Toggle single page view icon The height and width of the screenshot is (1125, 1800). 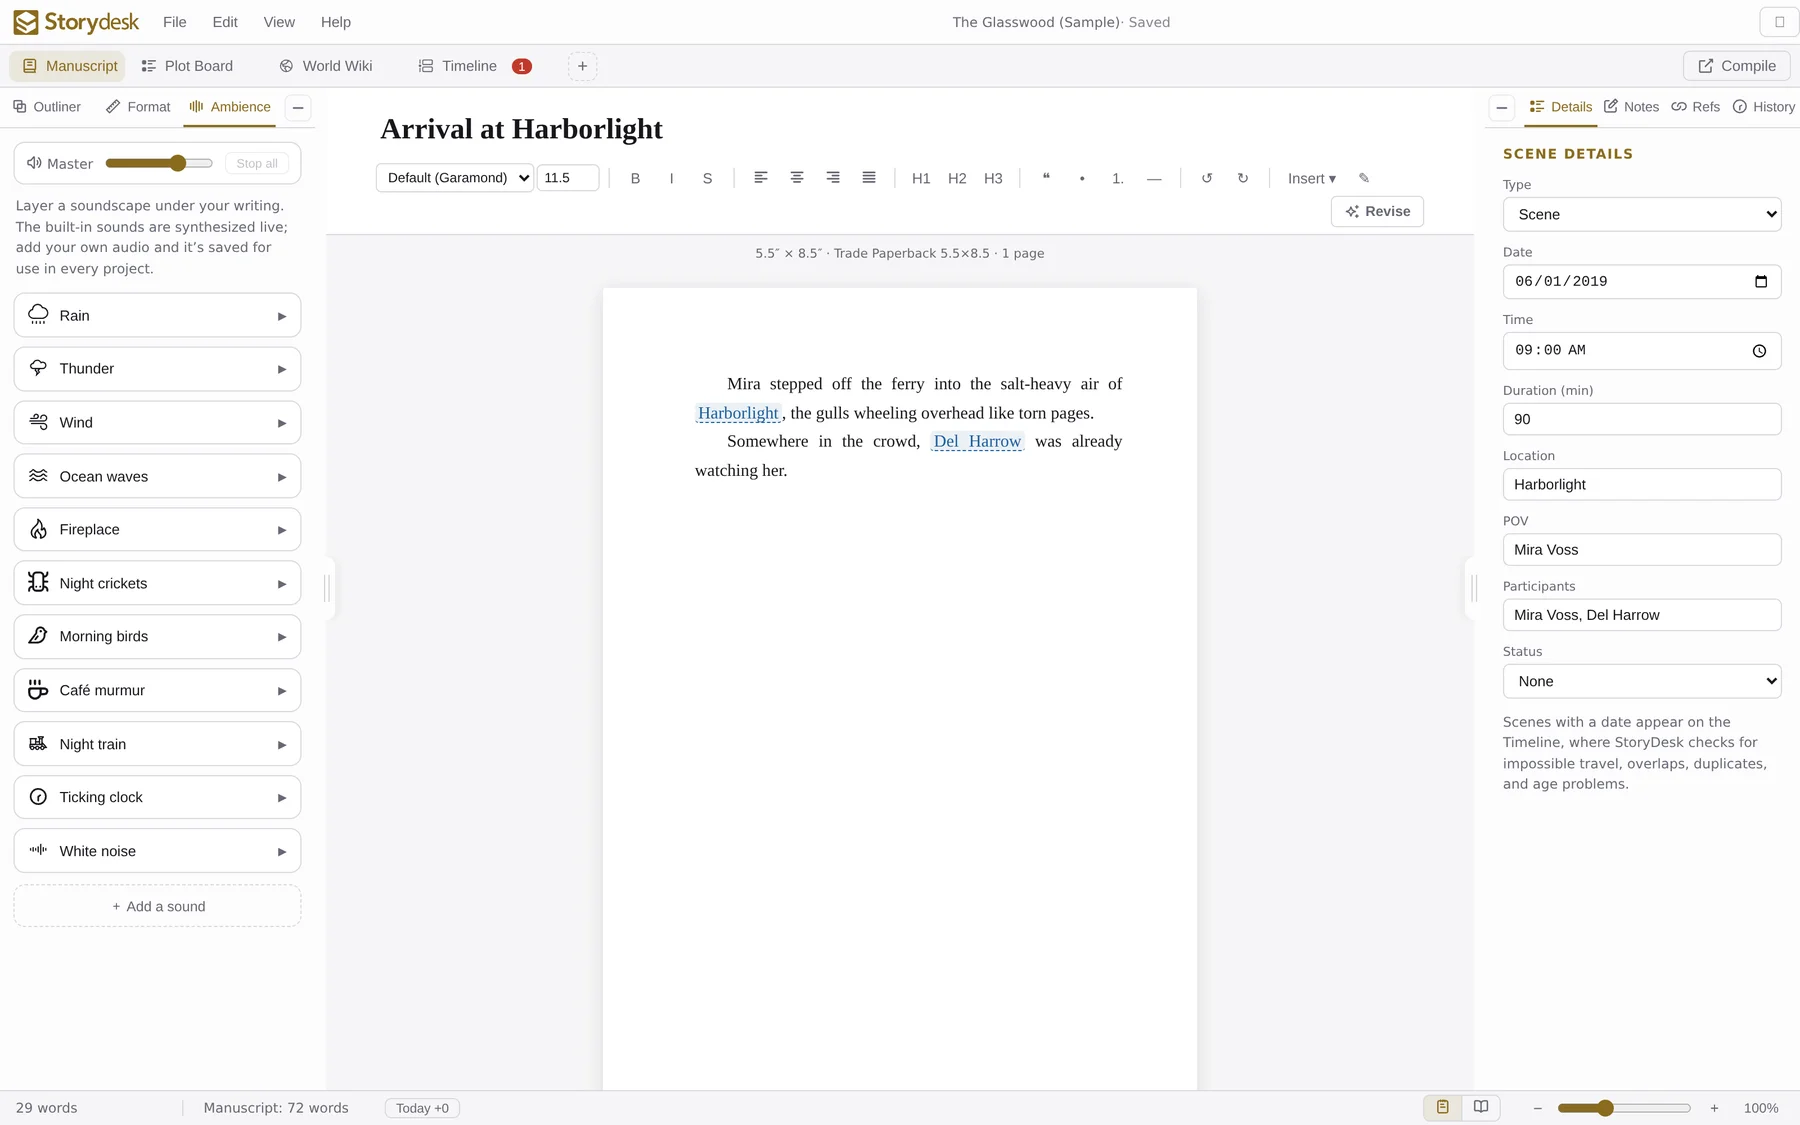pyautogui.click(x=1443, y=1107)
